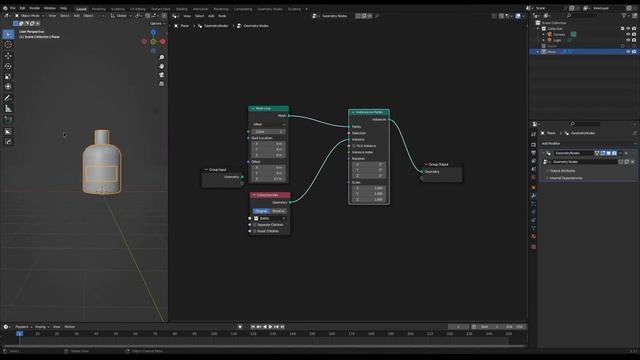
Task: Toggle visibility eye of Light in outliner
Action: (x=628, y=40)
